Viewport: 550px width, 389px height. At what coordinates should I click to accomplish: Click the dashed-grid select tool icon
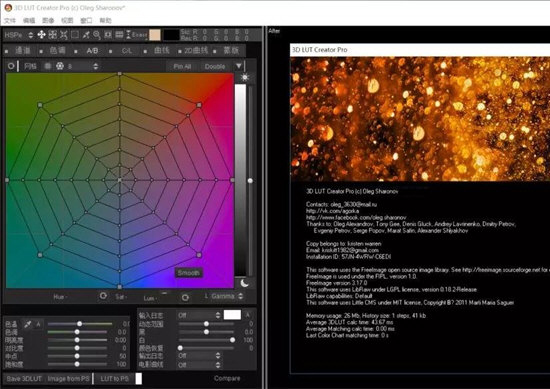[53, 34]
